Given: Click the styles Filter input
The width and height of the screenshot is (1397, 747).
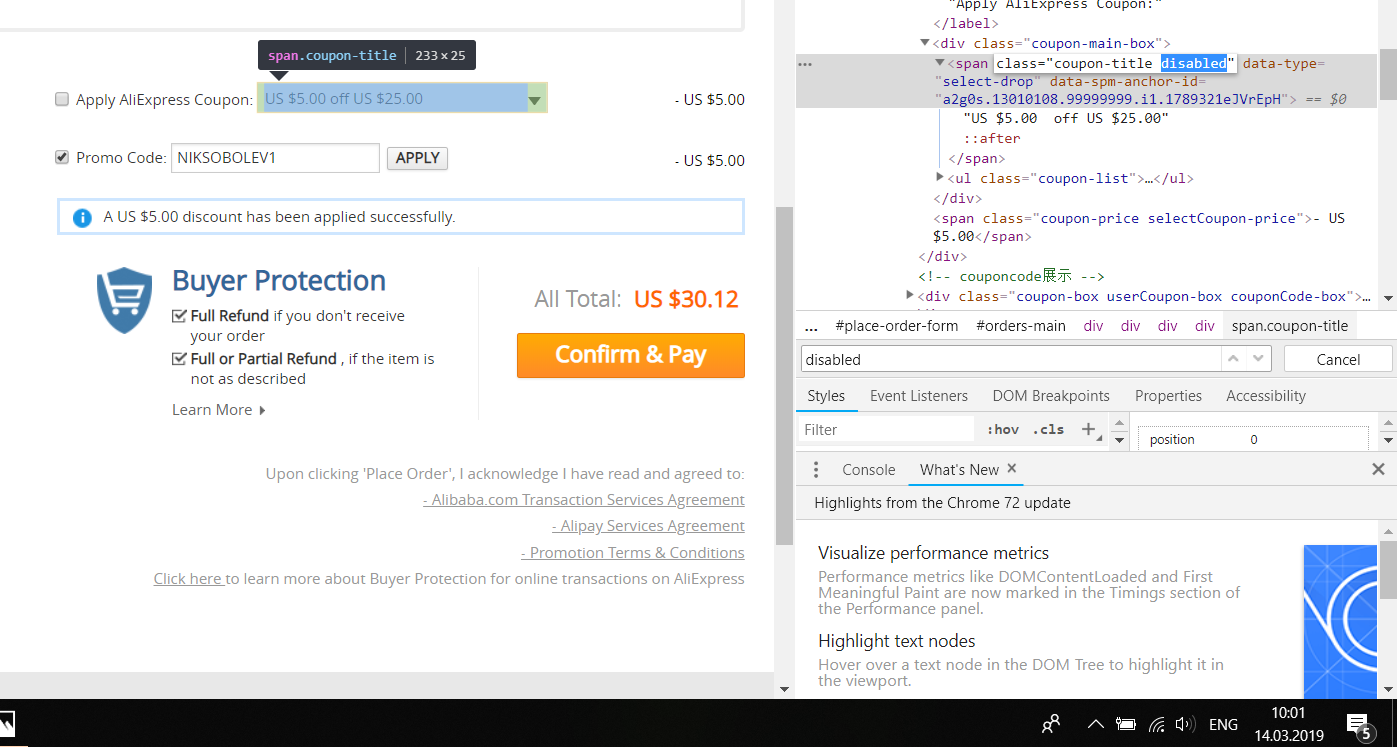Looking at the screenshot, I should coord(886,430).
